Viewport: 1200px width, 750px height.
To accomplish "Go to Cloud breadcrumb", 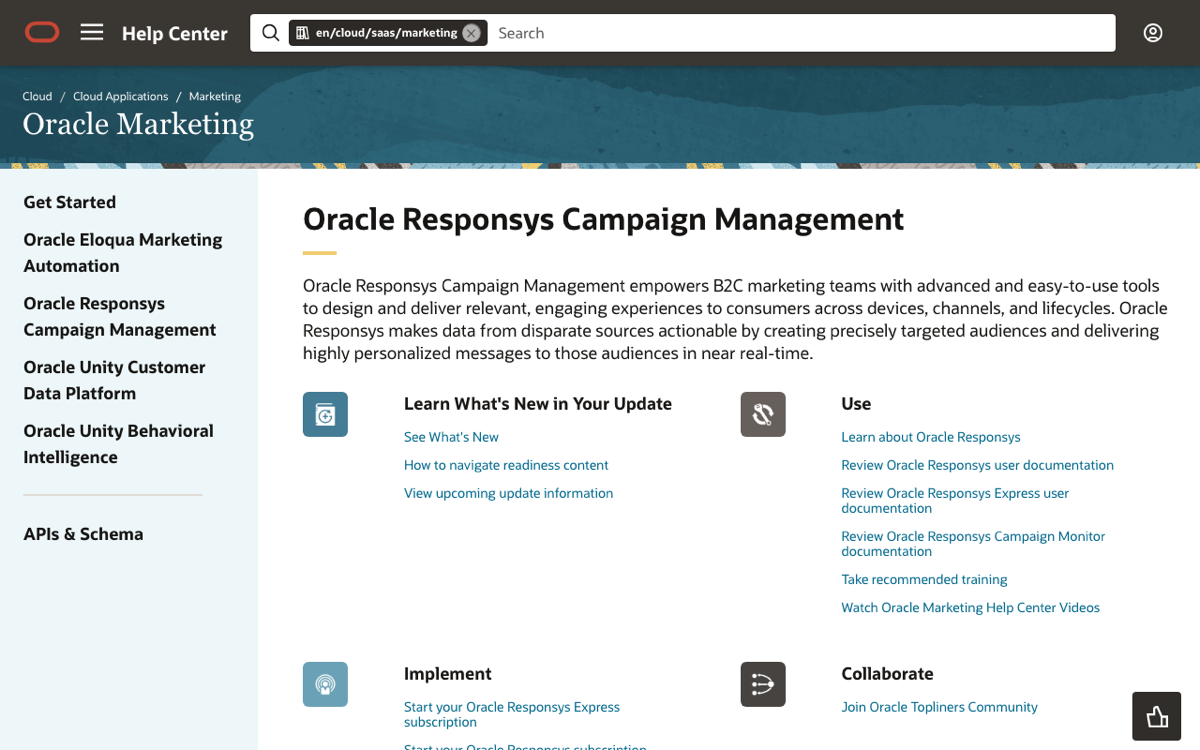I will tap(37, 96).
